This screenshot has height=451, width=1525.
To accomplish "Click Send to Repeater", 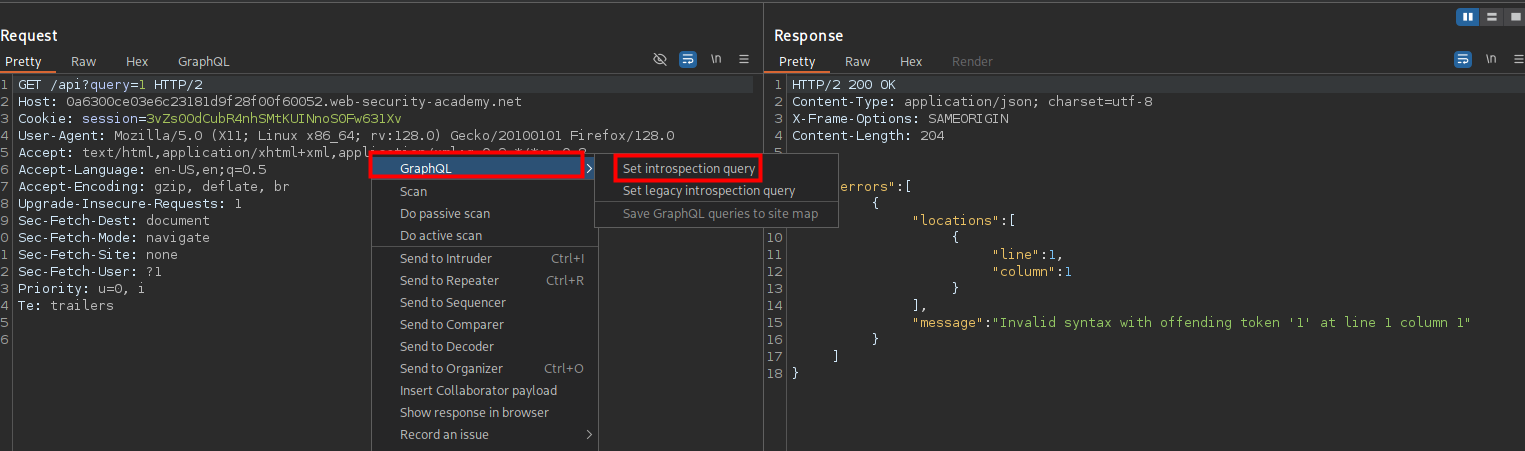I will click(x=449, y=281).
